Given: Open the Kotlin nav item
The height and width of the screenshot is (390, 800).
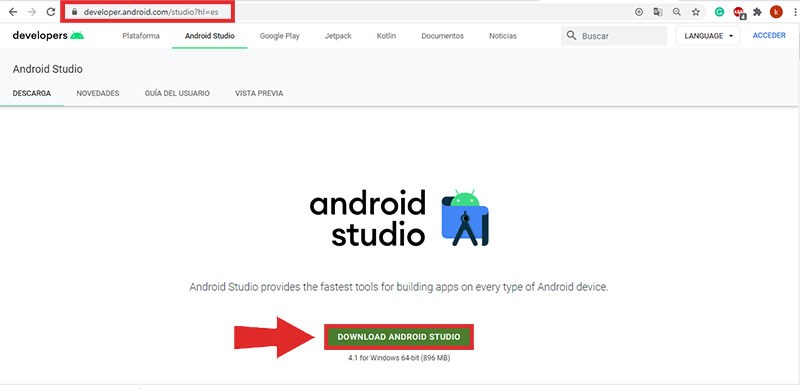Looking at the screenshot, I should tap(386, 36).
